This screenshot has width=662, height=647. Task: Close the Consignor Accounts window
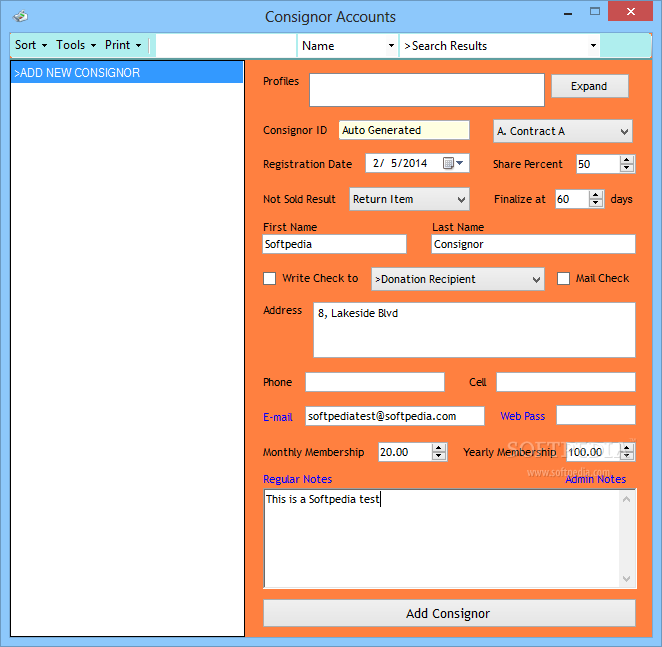(630, 11)
